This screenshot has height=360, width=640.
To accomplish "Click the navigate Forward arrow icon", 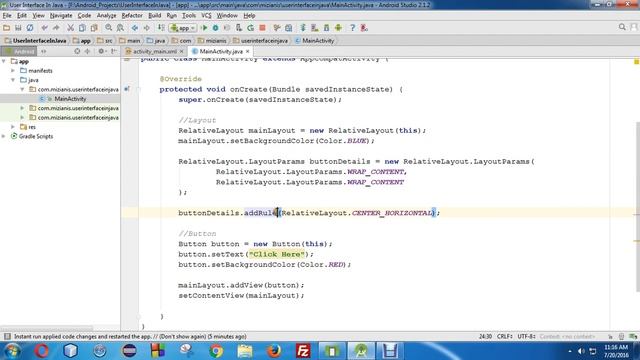I will (x=147, y=28).
